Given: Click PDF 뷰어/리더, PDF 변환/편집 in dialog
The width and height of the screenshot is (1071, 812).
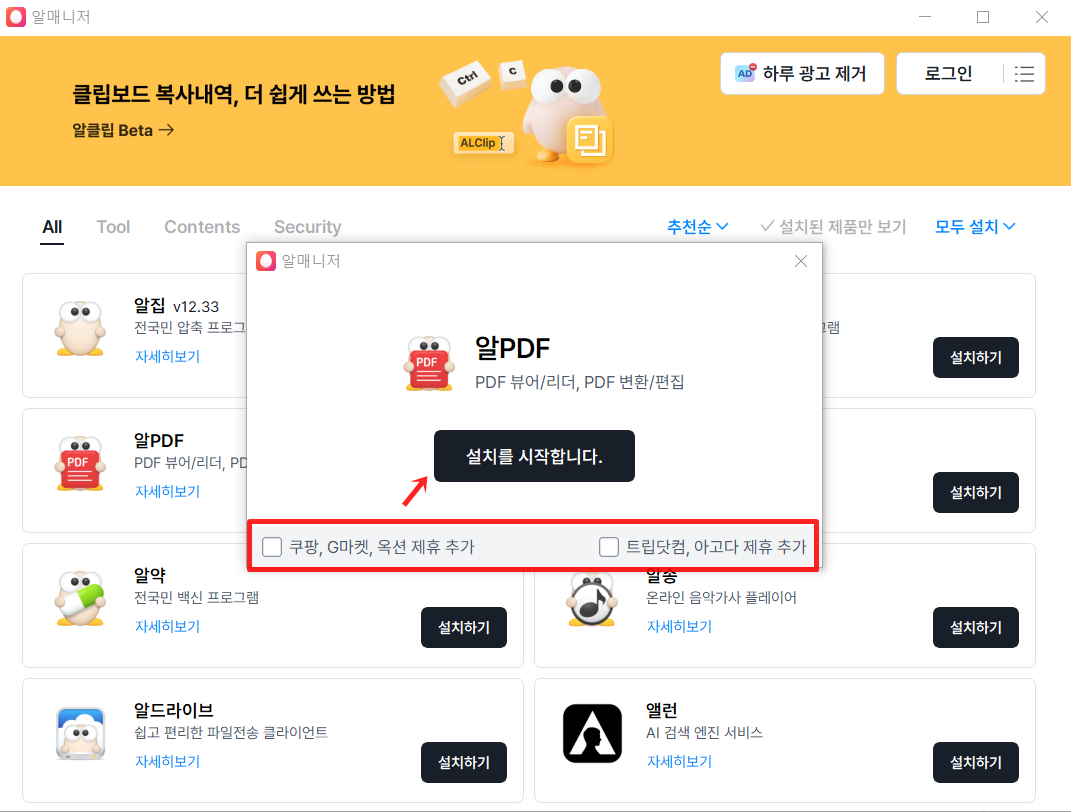Looking at the screenshot, I should (x=579, y=382).
